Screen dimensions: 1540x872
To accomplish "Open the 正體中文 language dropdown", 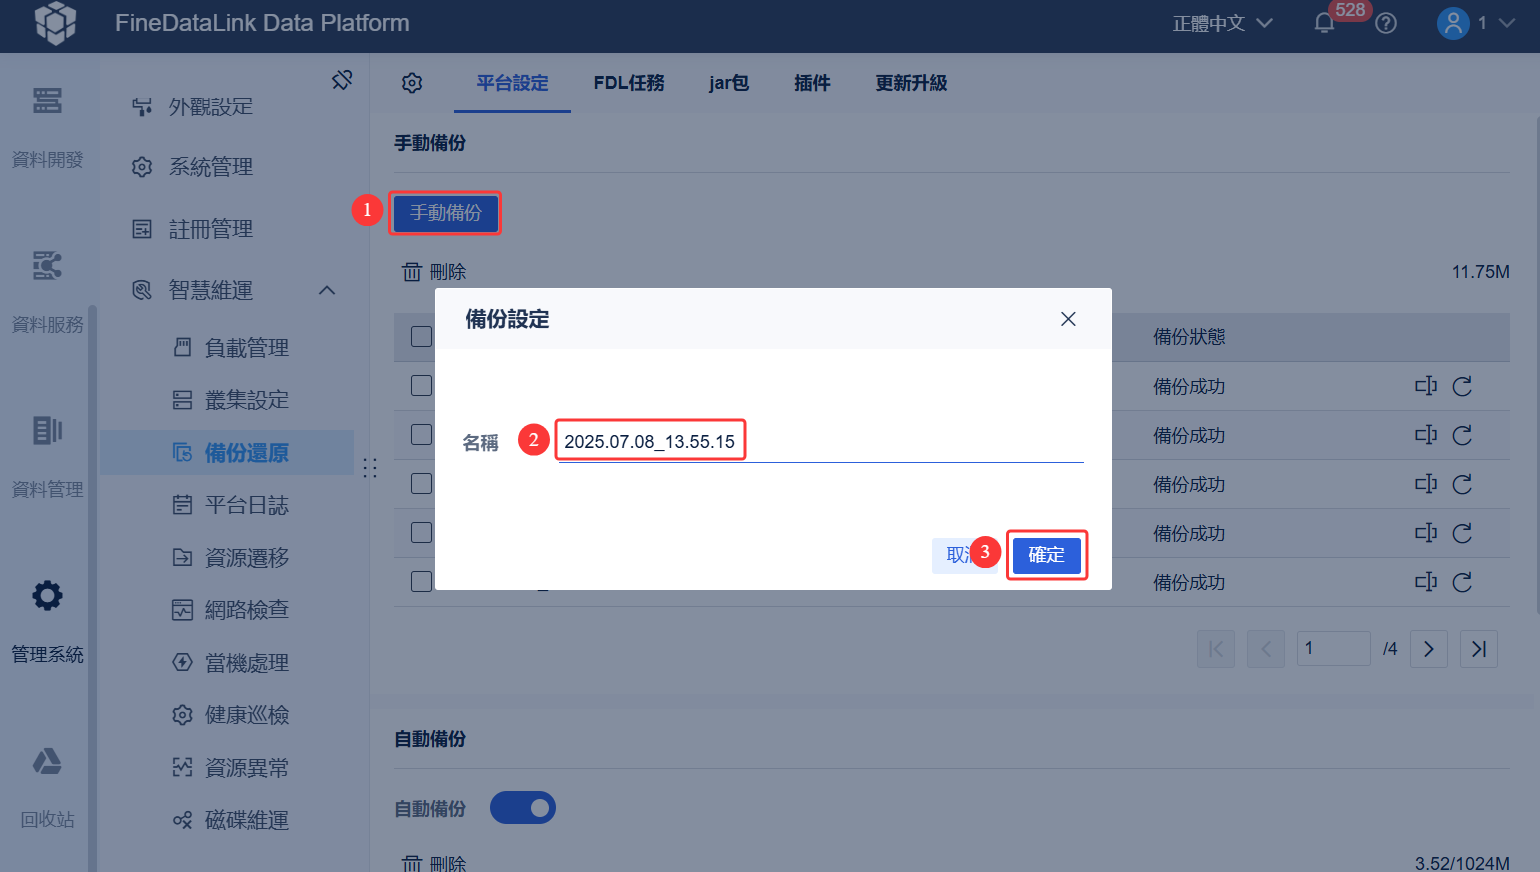I will tap(1222, 23).
